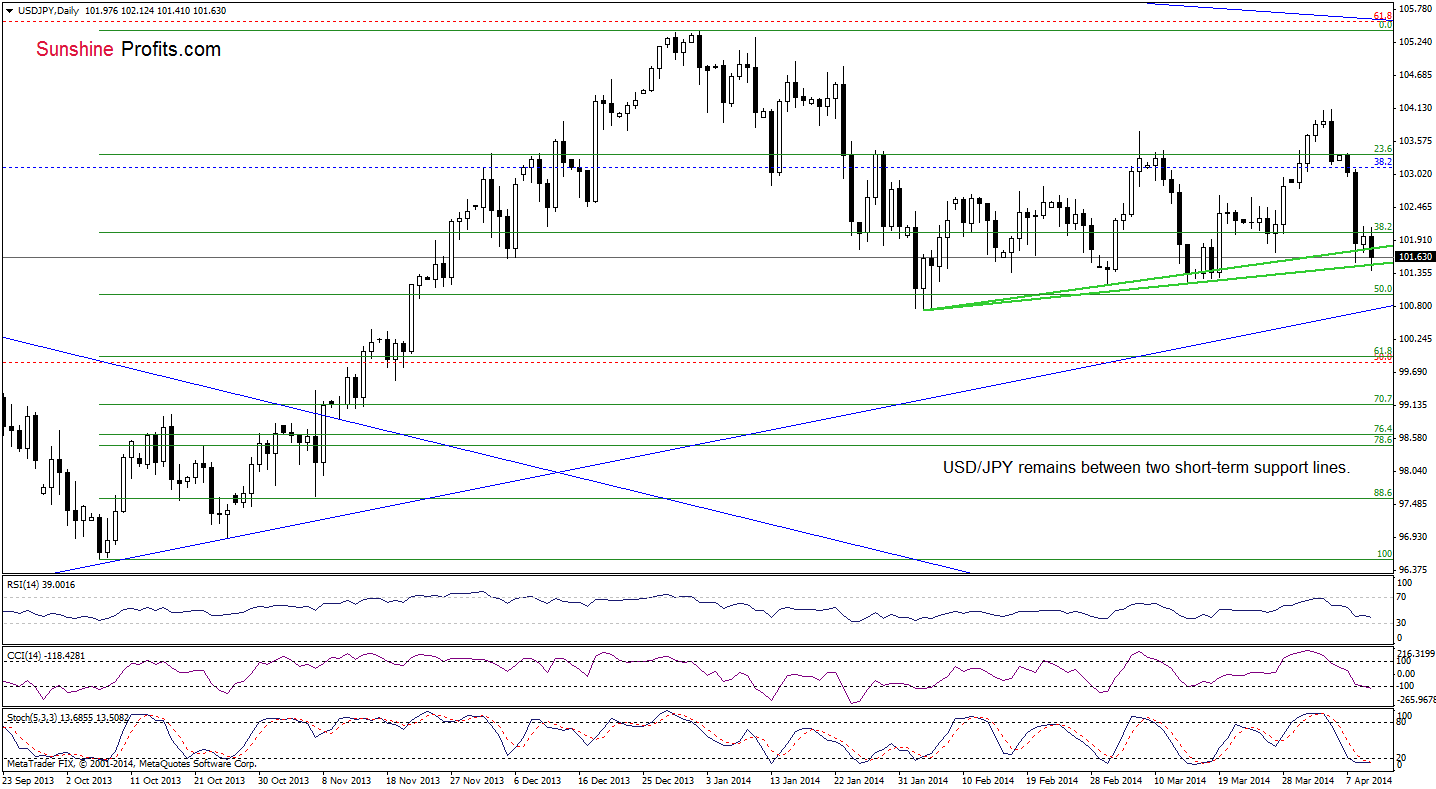Click the 18 Nov 2013 date label

click(x=413, y=780)
